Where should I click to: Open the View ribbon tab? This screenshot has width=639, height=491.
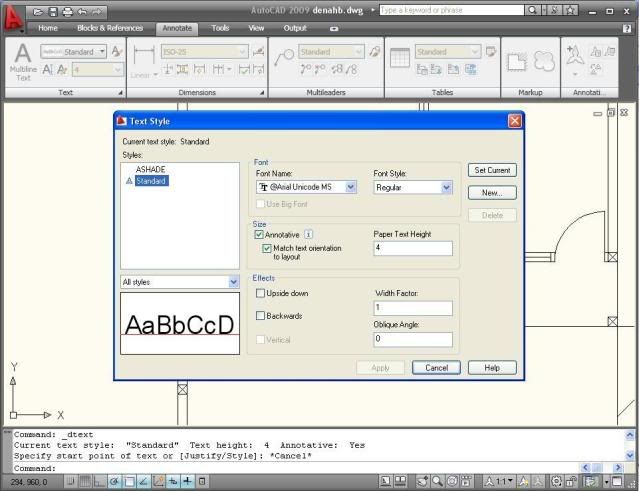click(256, 28)
